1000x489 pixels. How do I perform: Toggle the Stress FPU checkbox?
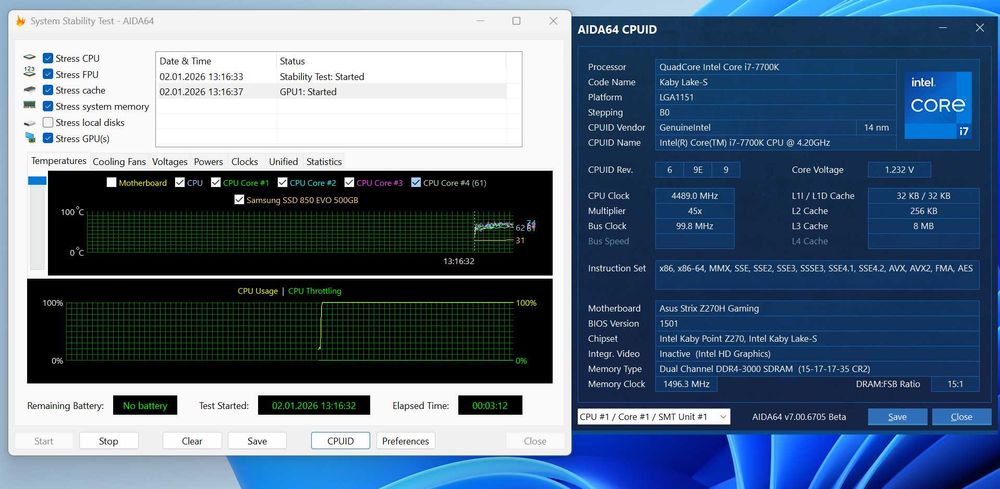point(48,74)
